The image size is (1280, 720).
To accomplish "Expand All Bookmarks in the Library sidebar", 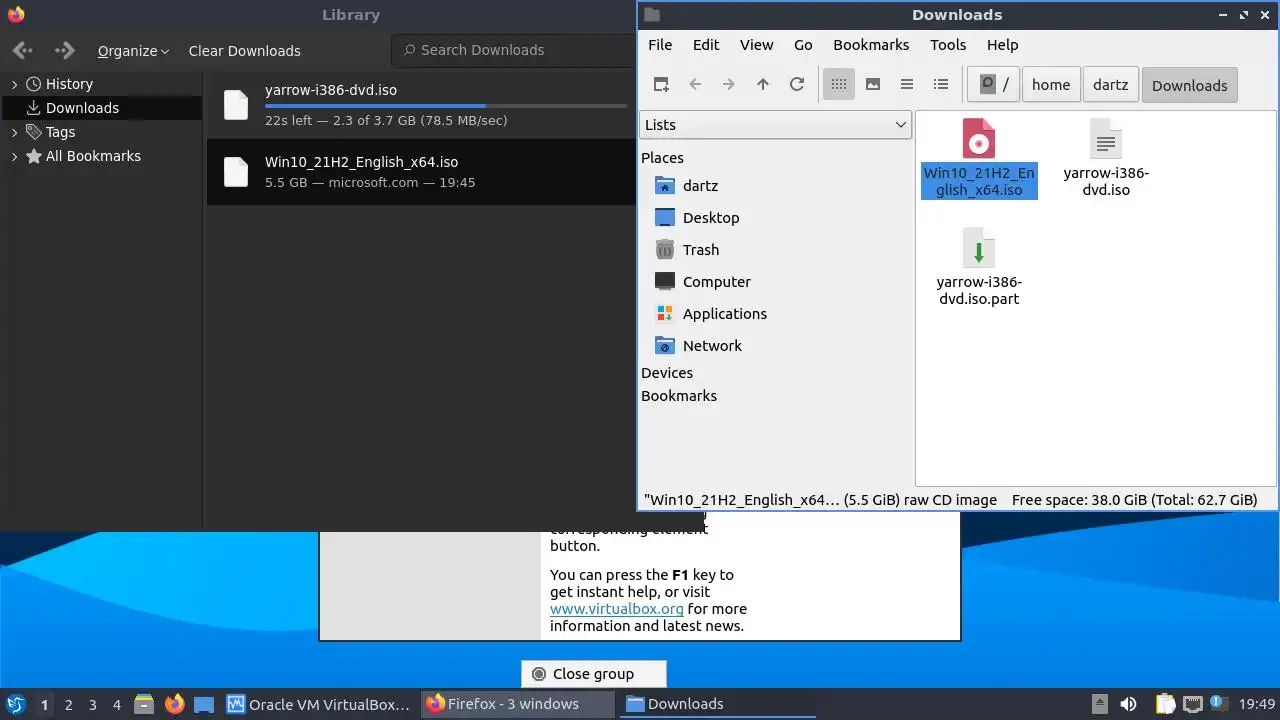I will (x=14, y=156).
